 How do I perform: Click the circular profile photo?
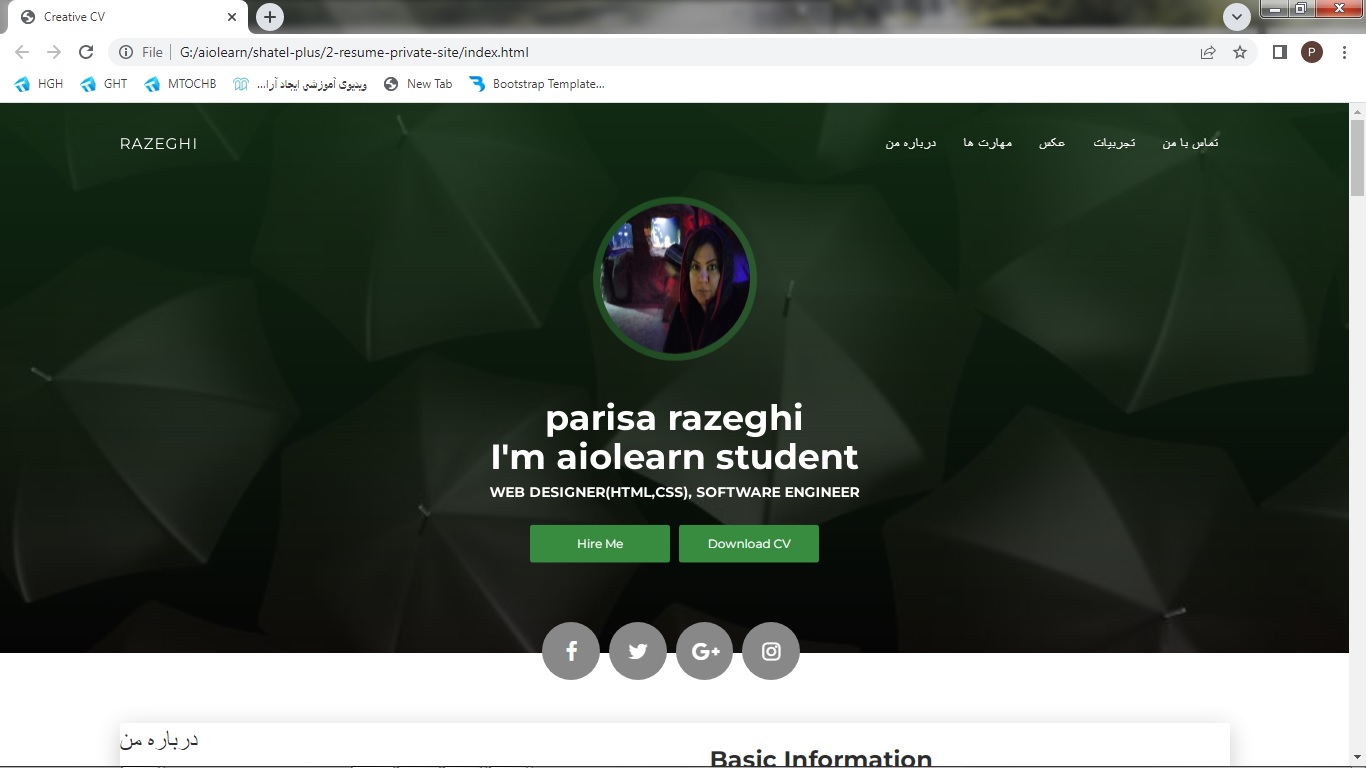(675, 279)
